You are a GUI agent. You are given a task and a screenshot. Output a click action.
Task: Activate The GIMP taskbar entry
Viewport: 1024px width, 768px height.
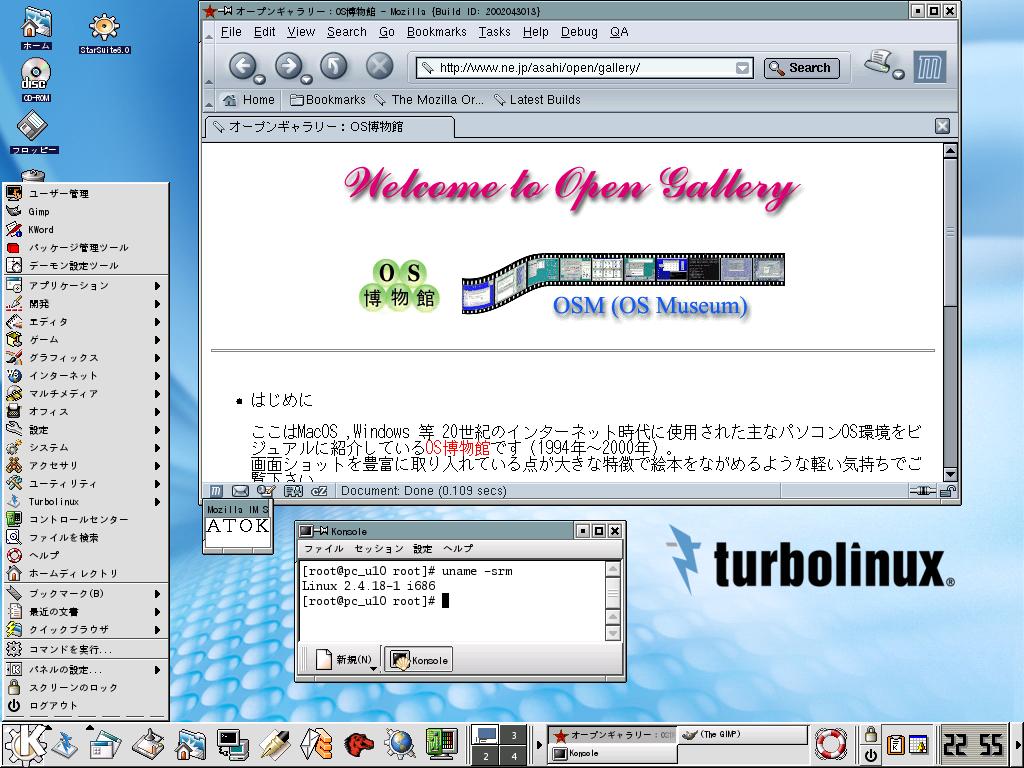pyautogui.click(x=743, y=735)
